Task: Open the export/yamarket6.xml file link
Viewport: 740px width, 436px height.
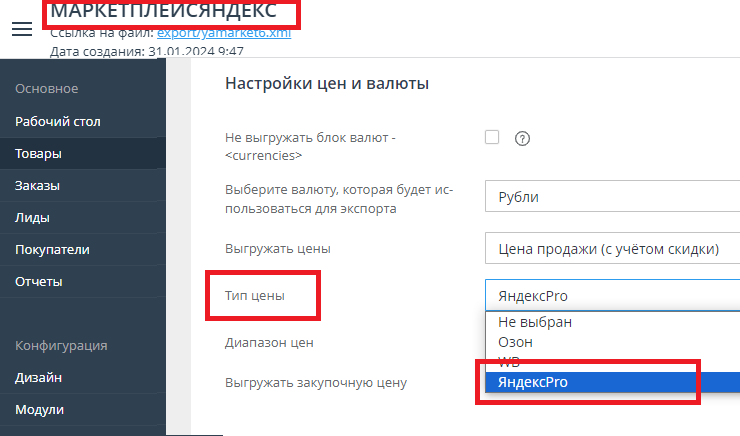Action: coord(224,33)
